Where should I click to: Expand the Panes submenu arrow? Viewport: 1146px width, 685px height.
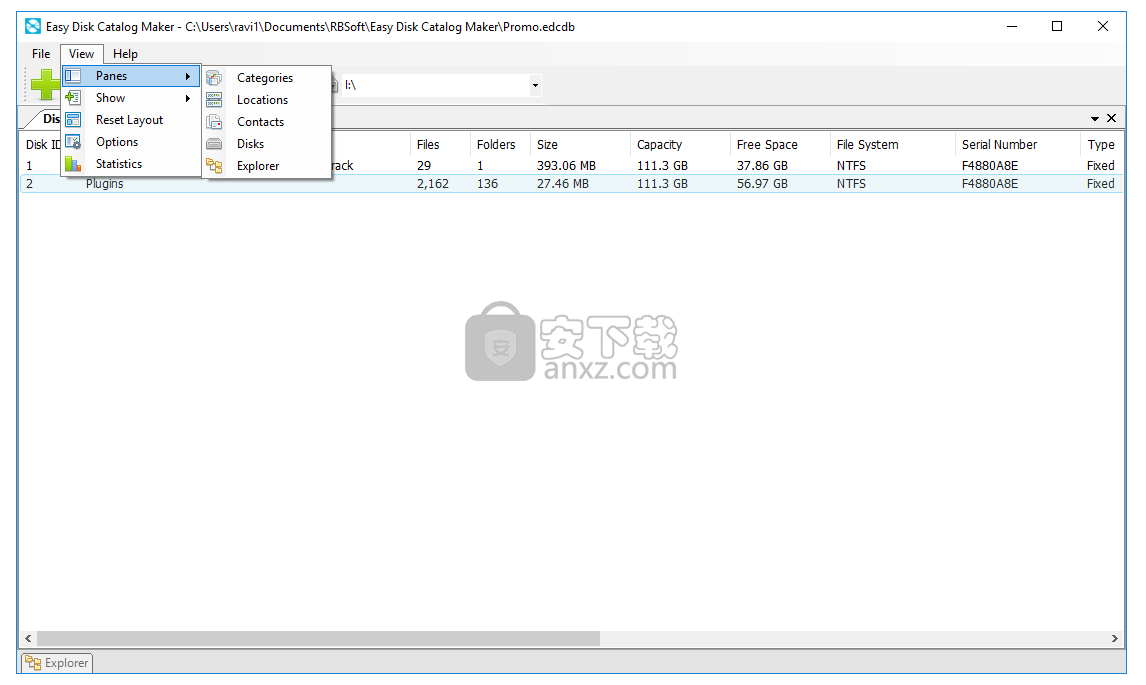click(188, 76)
